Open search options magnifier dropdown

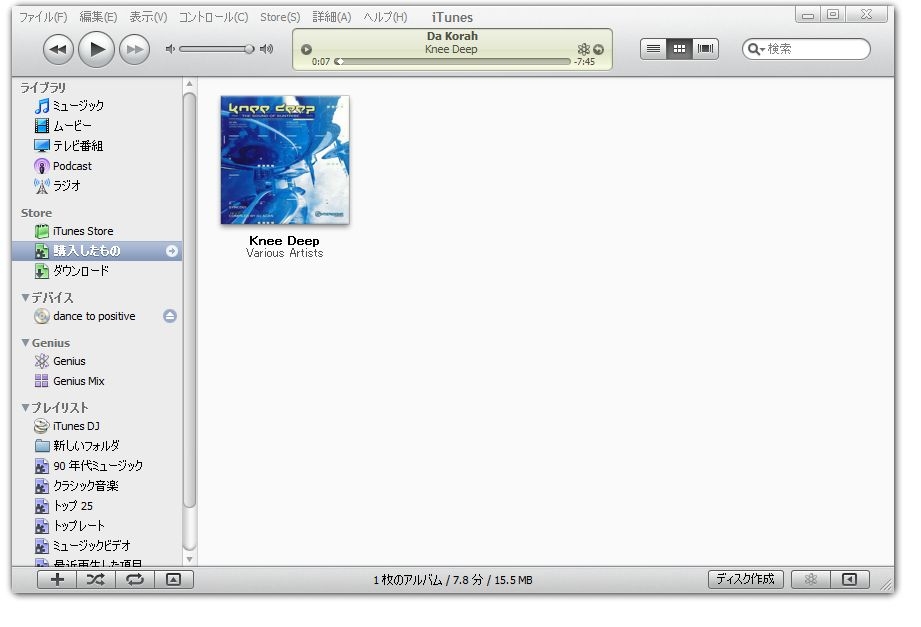(755, 49)
